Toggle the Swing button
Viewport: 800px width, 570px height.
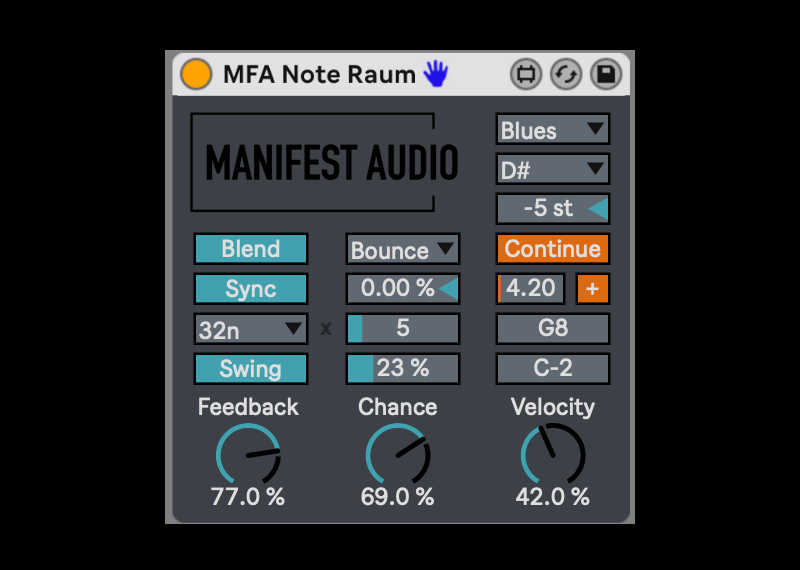(251, 368)
